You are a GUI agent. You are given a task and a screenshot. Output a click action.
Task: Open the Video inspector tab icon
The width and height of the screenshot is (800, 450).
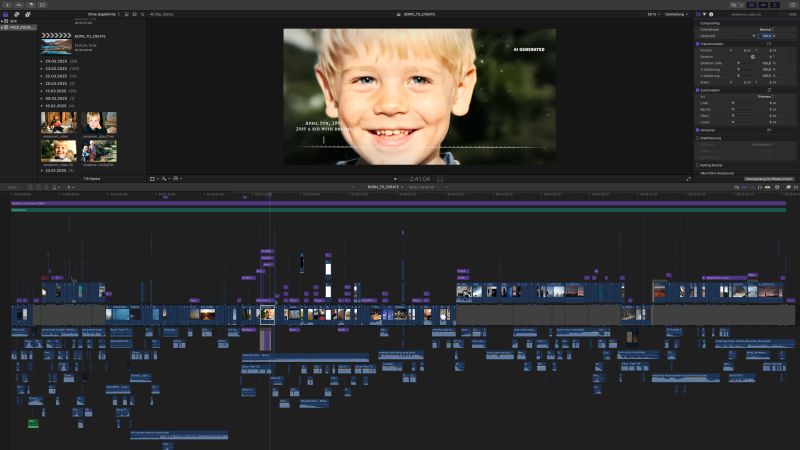[x=698, y=14]
